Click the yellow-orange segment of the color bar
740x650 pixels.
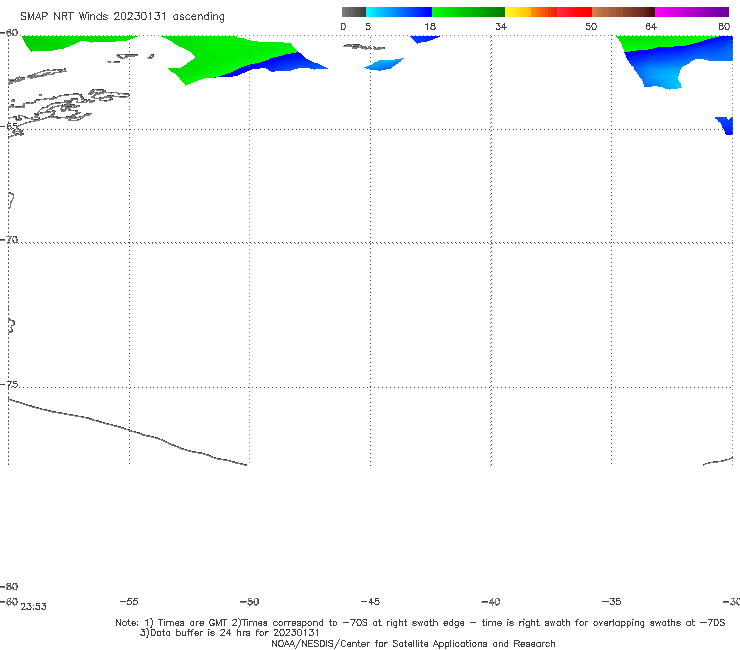point(531,12)
